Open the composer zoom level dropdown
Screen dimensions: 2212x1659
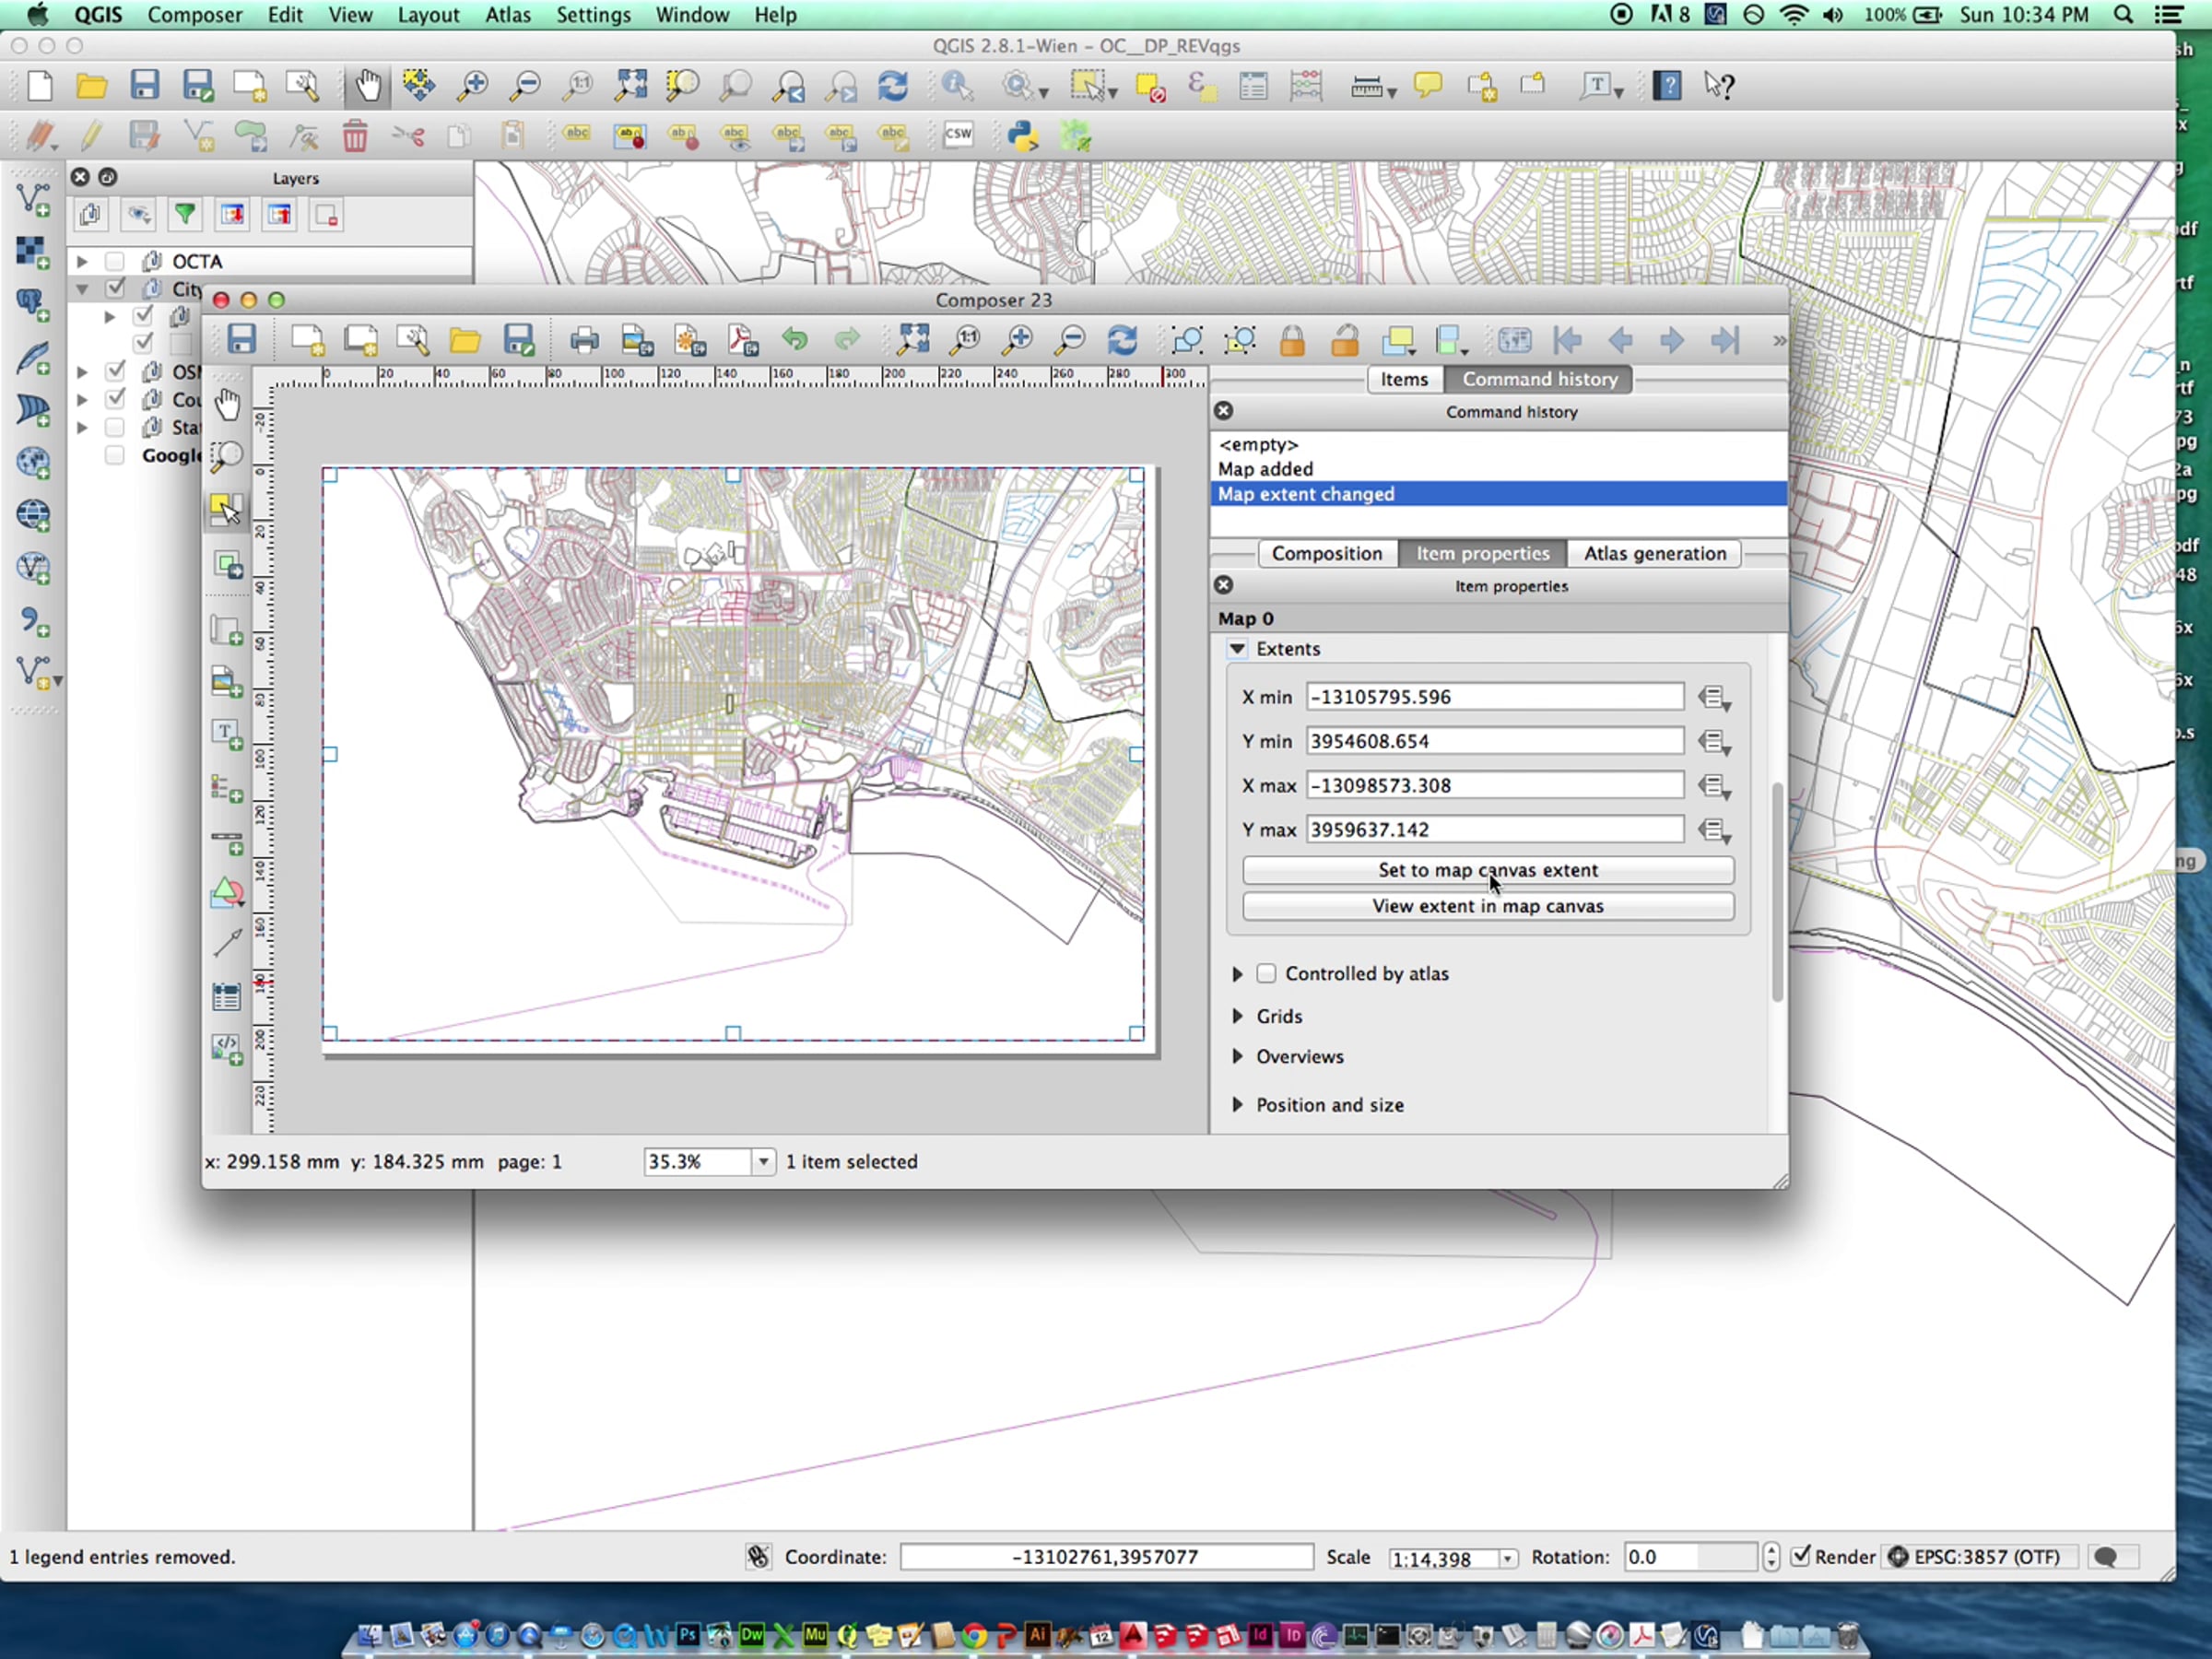[x=763, y=1162]
